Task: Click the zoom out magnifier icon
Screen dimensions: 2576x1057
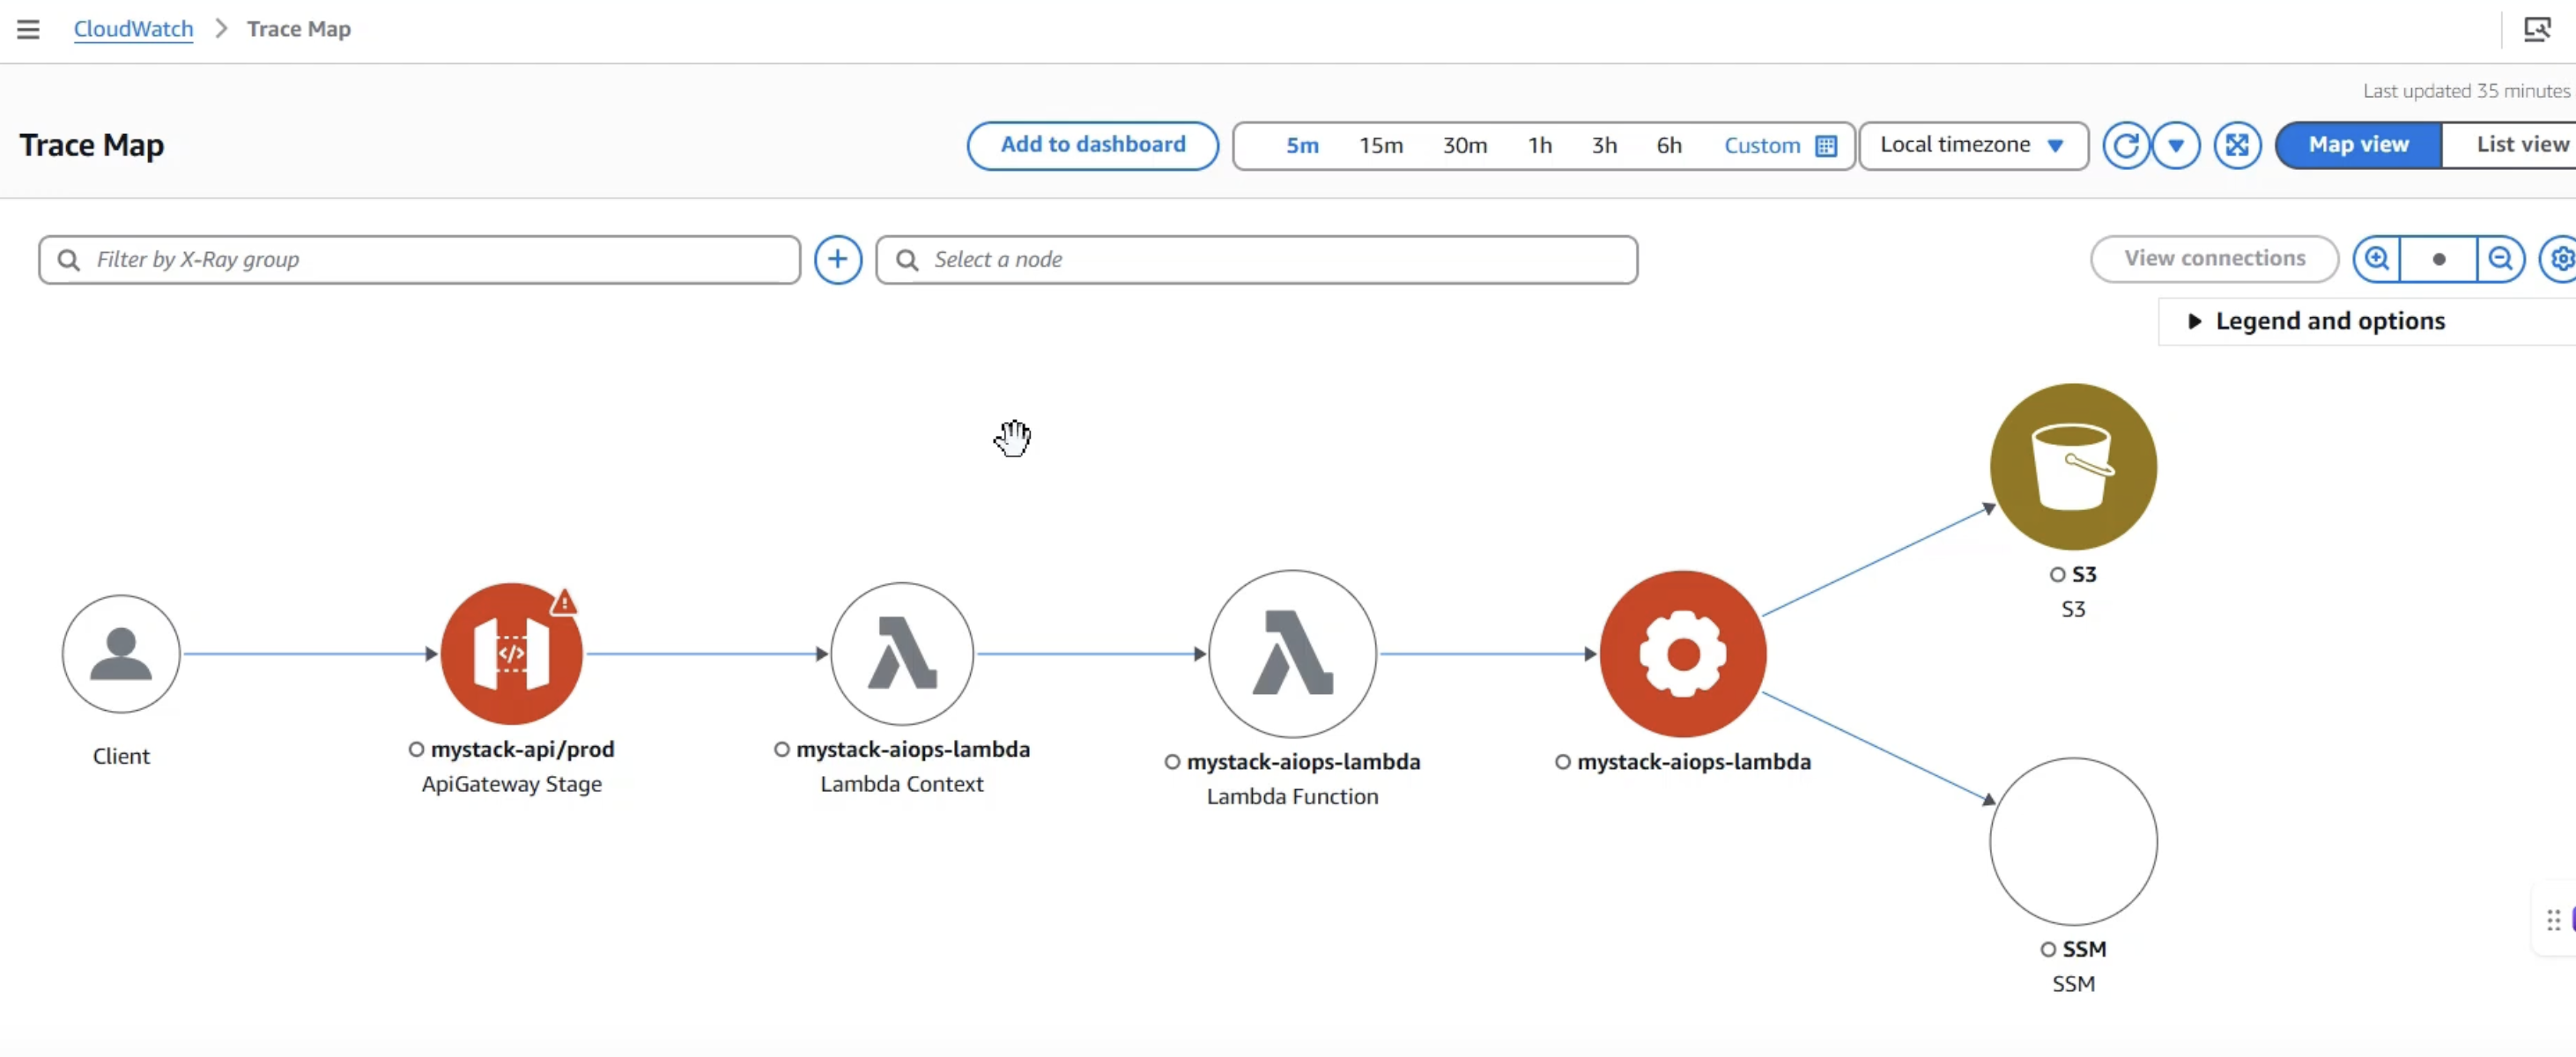Action: point(2500,259)
